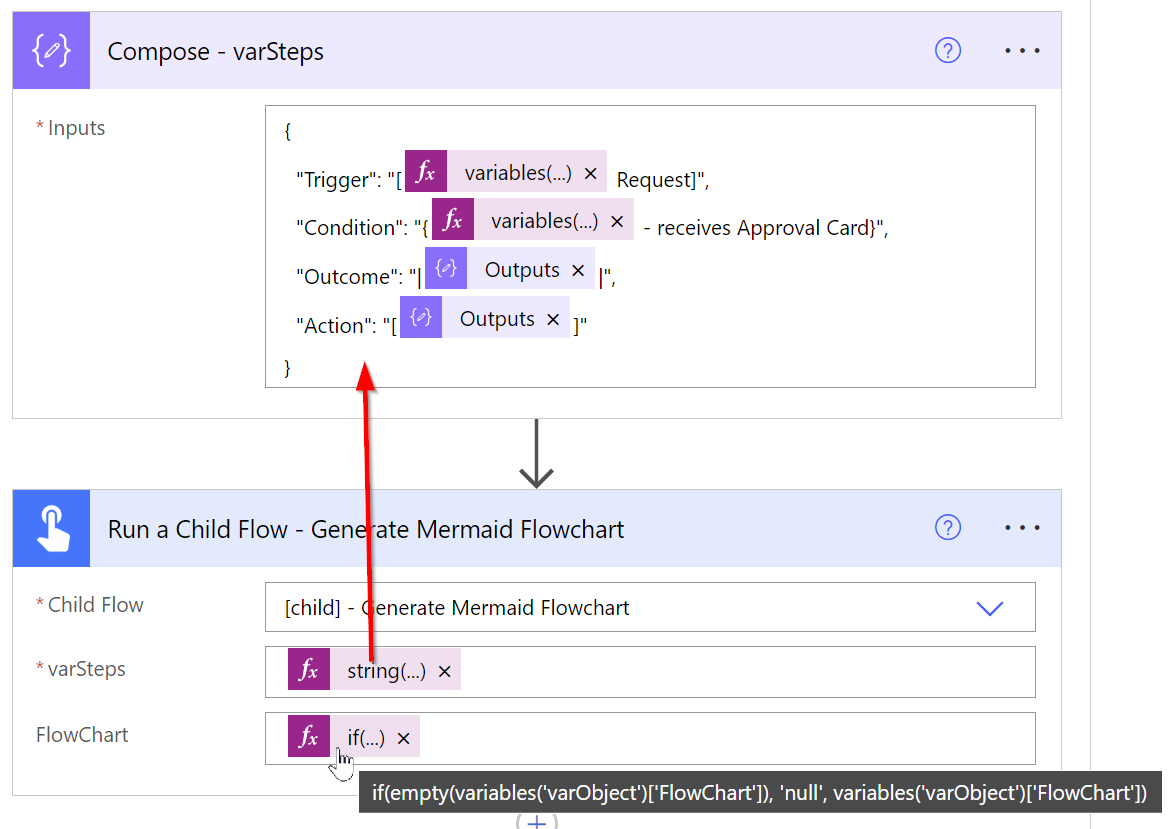
Task: Click the Run a Child Flow action icon
Action: pyautogui.click(x=51, y=528)
